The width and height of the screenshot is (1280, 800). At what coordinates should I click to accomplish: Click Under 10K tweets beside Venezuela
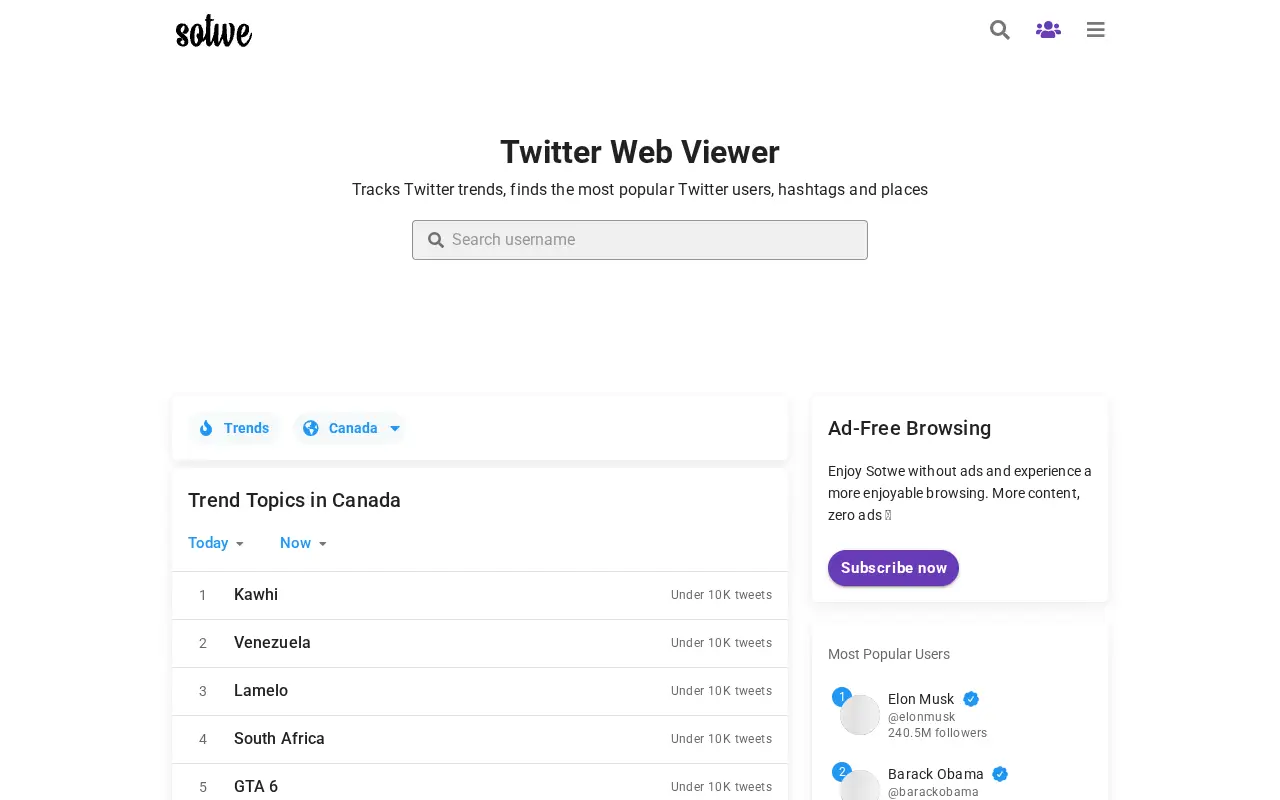(721, 643)
